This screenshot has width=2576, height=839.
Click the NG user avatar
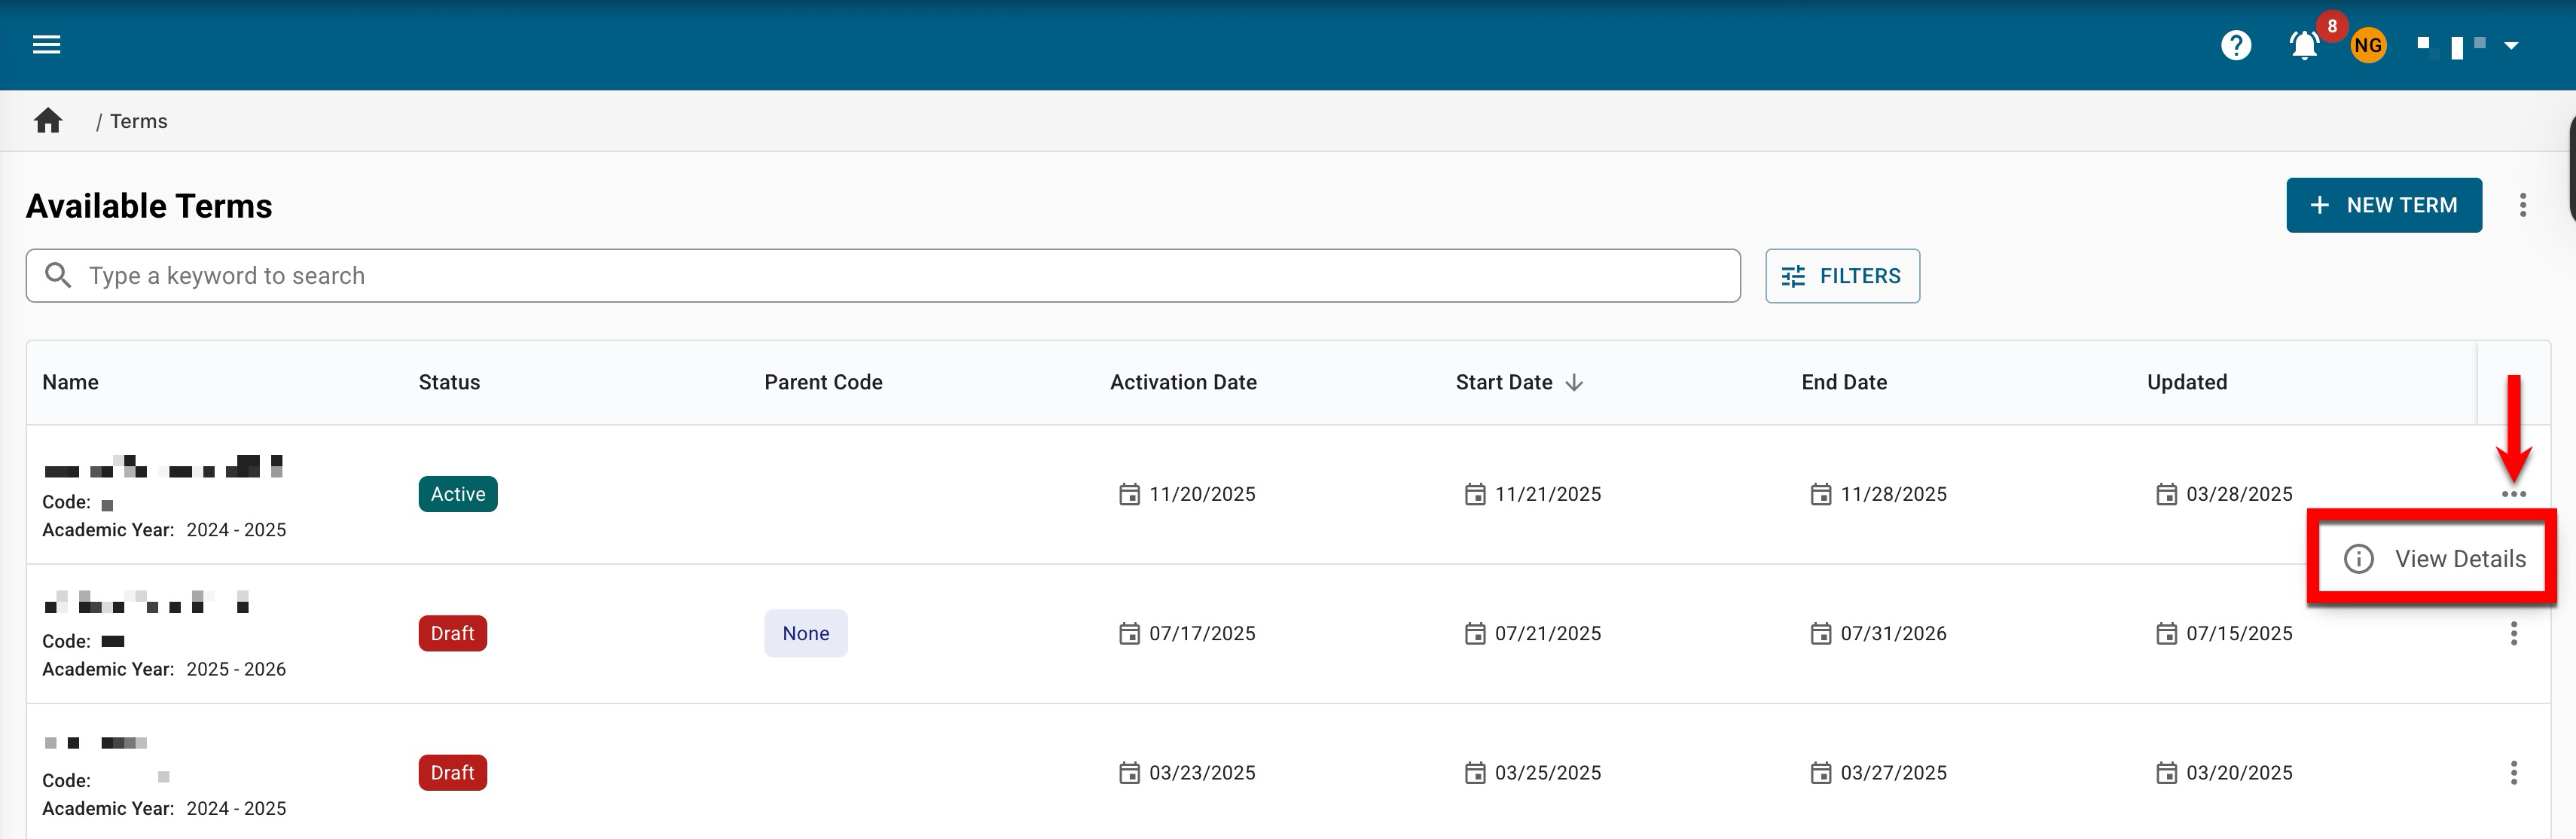click(2367, 46)
